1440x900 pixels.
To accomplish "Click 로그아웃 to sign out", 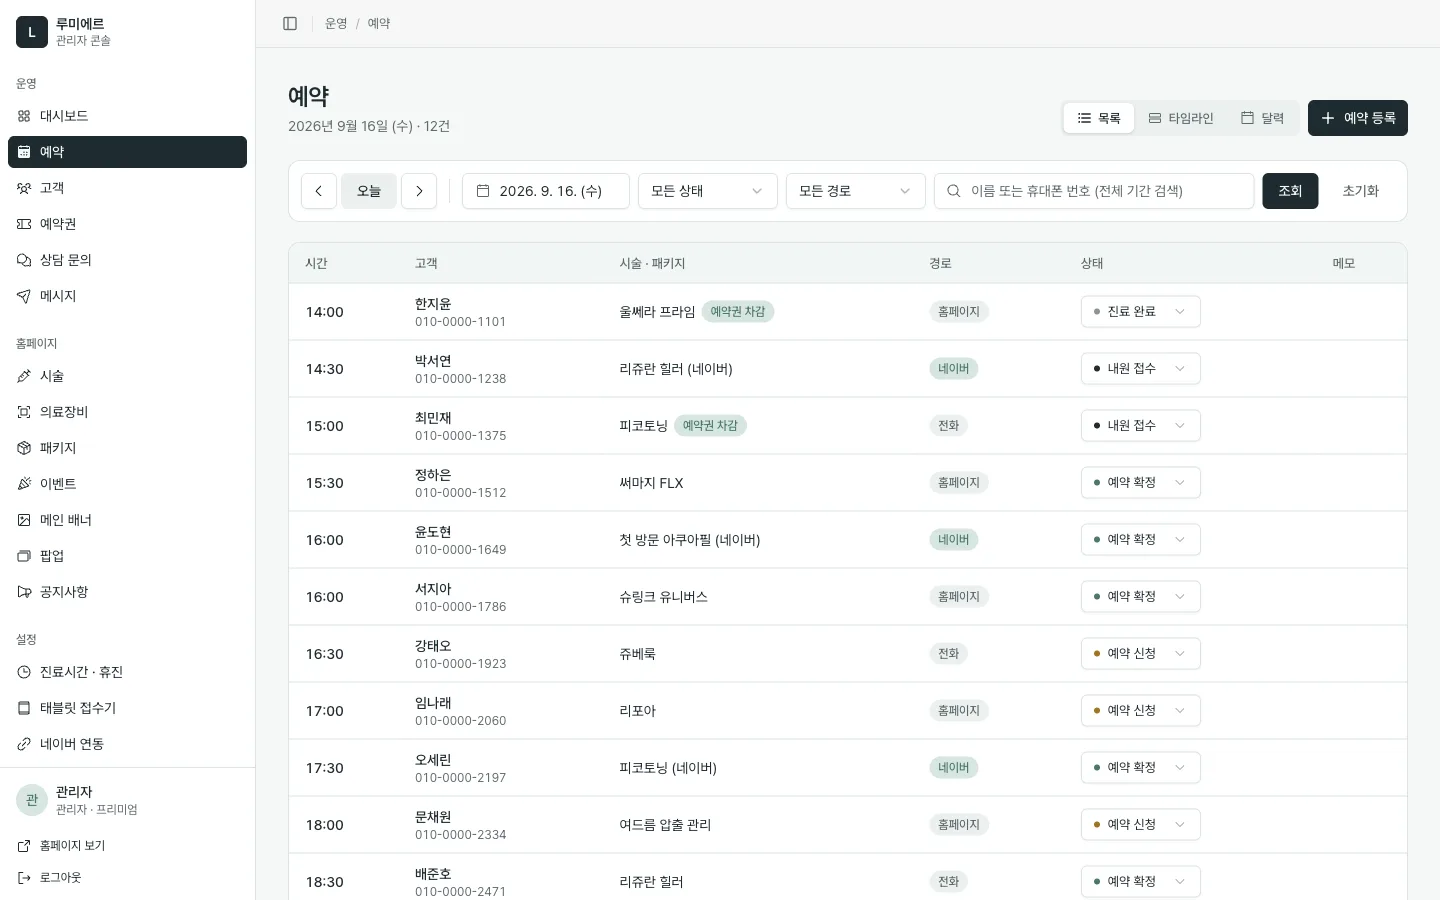I will click(x=127, y=878).
